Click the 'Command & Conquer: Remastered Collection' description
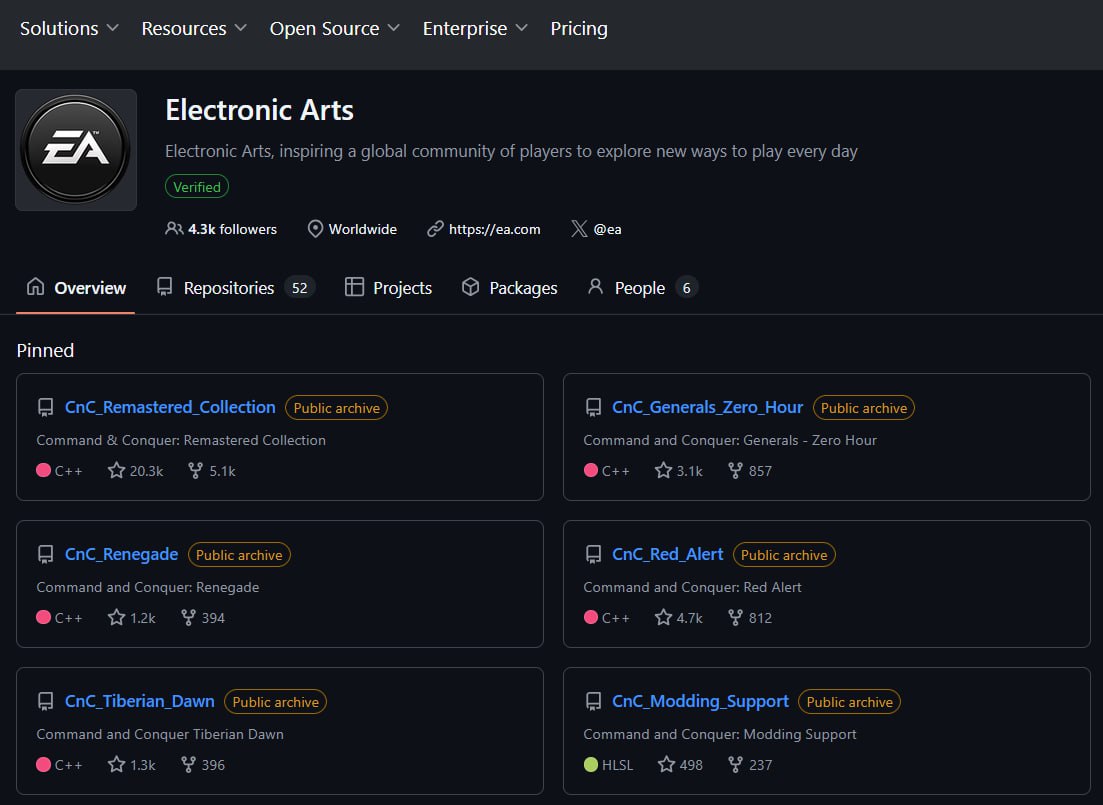The image size is (1103, 805). [181, 440]
